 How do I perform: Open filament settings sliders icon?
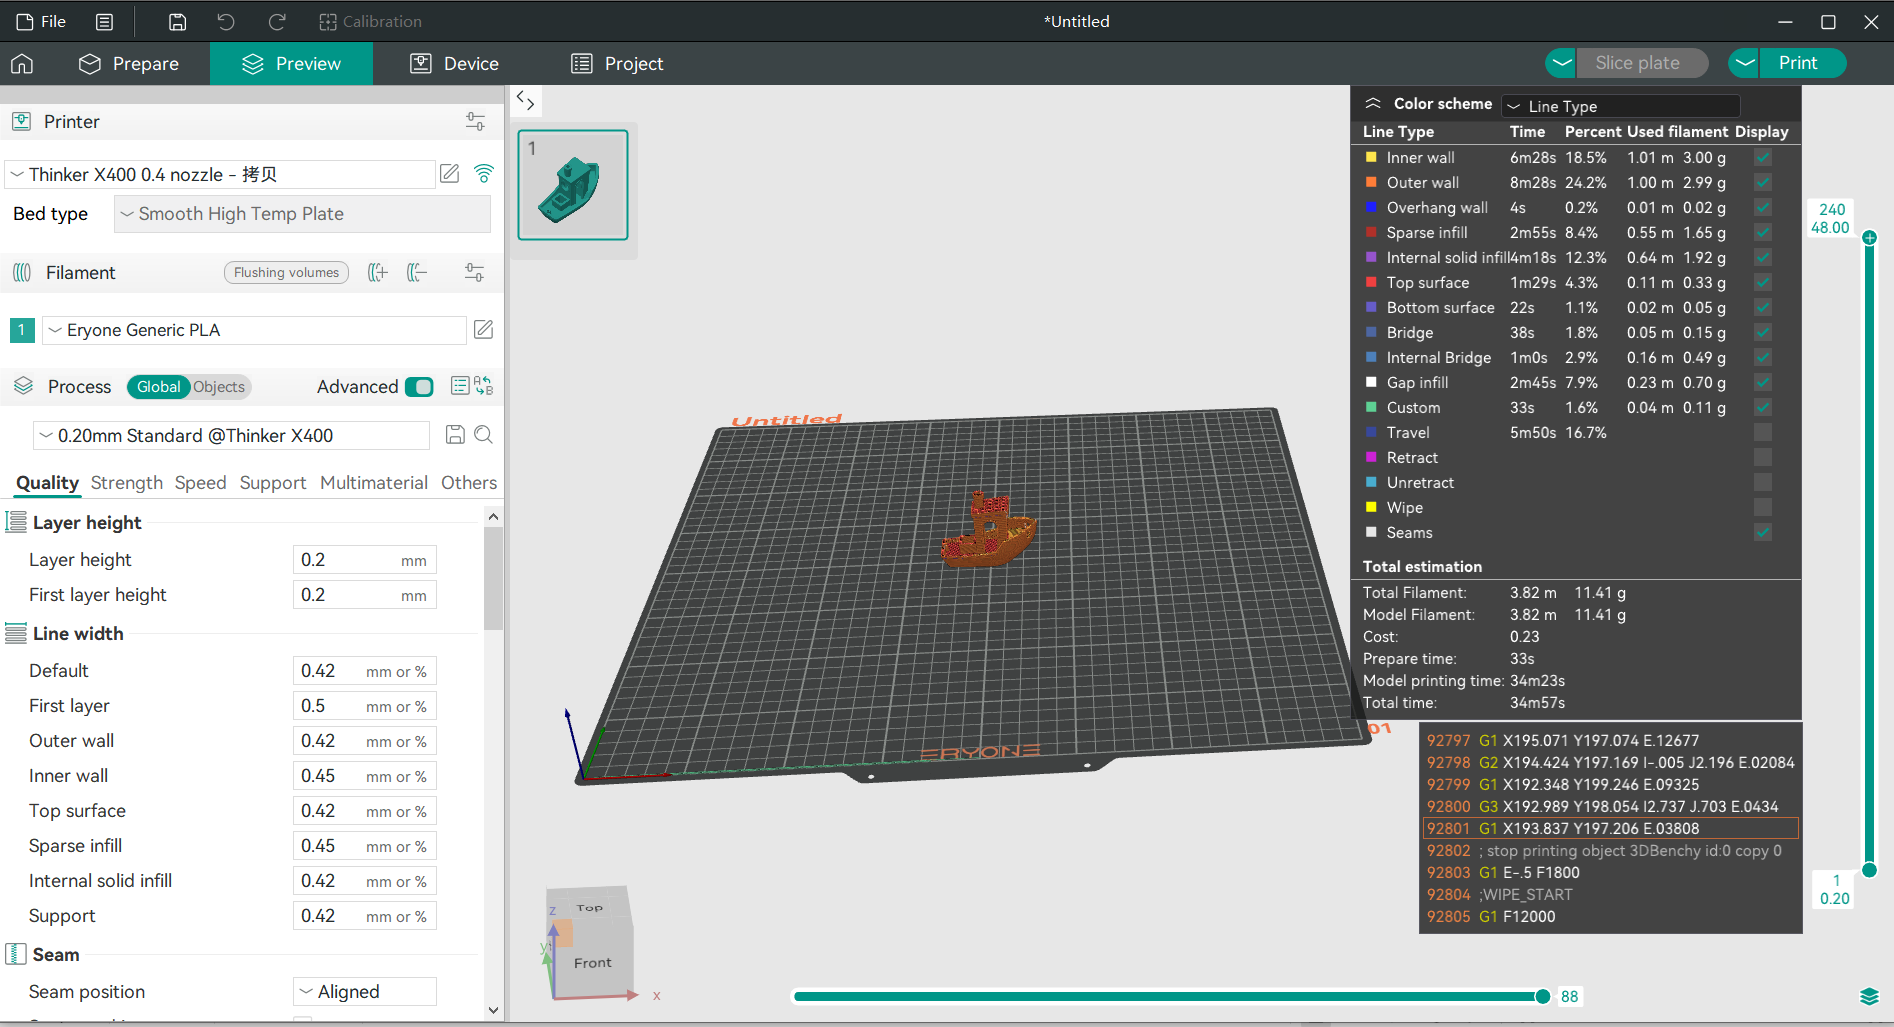(475, 272)
